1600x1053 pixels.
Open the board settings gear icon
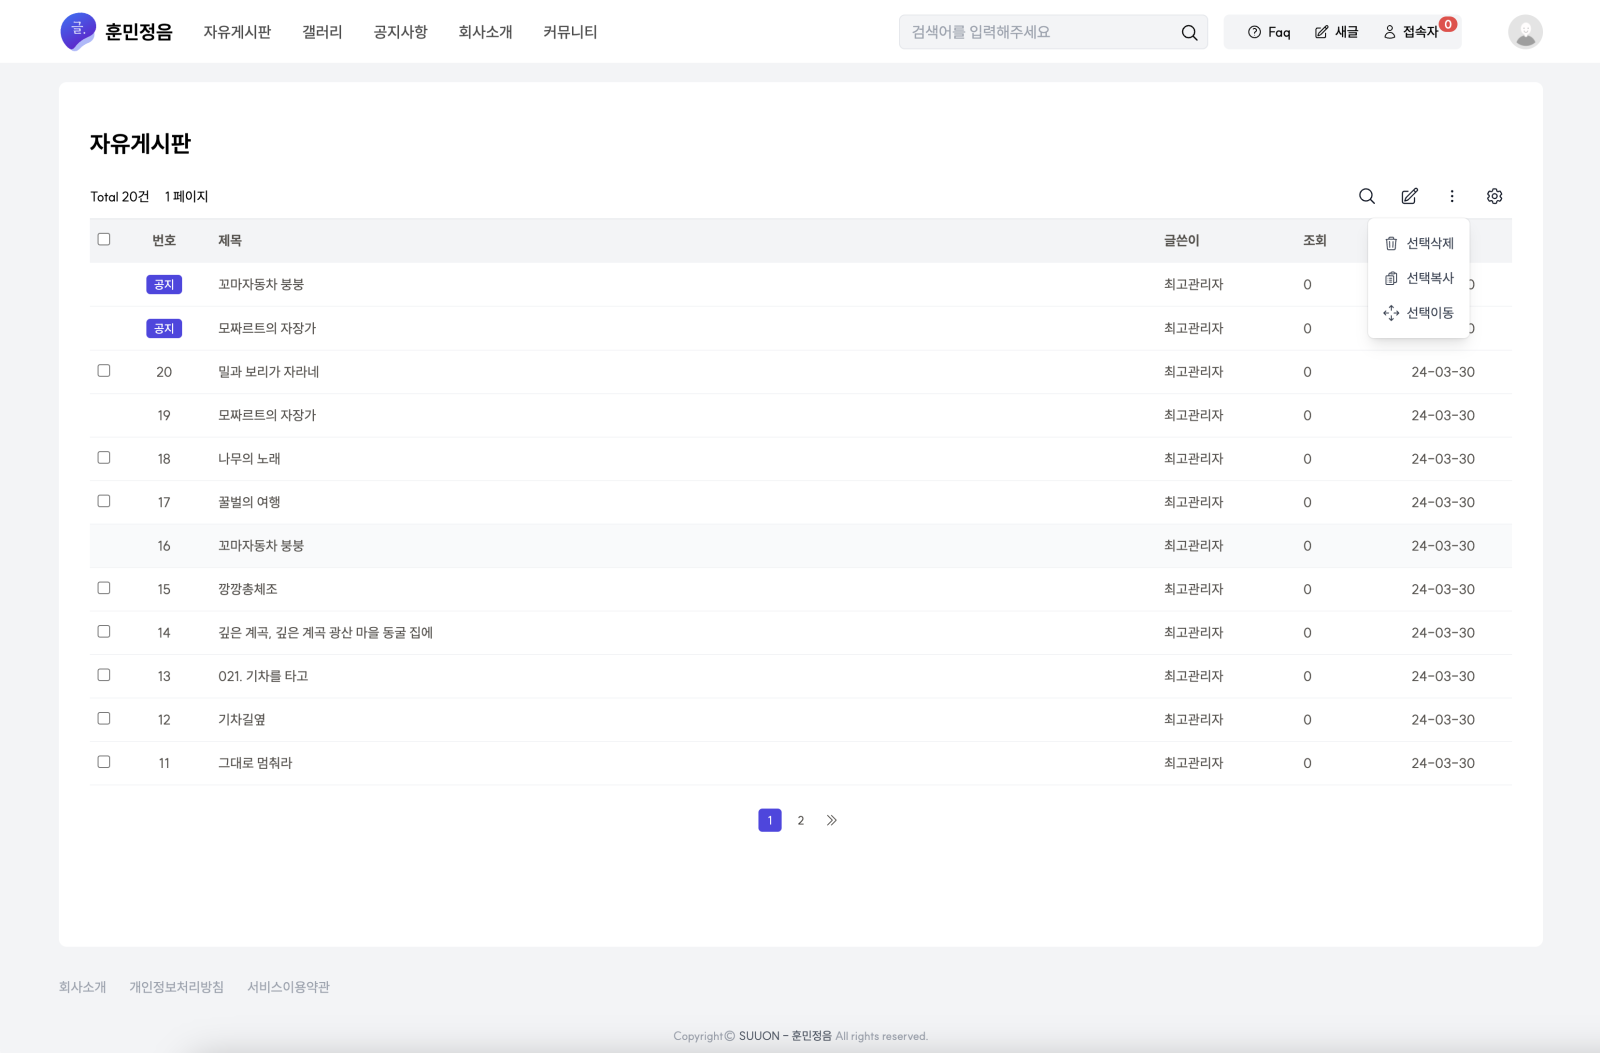click(x=1494, y=196)
